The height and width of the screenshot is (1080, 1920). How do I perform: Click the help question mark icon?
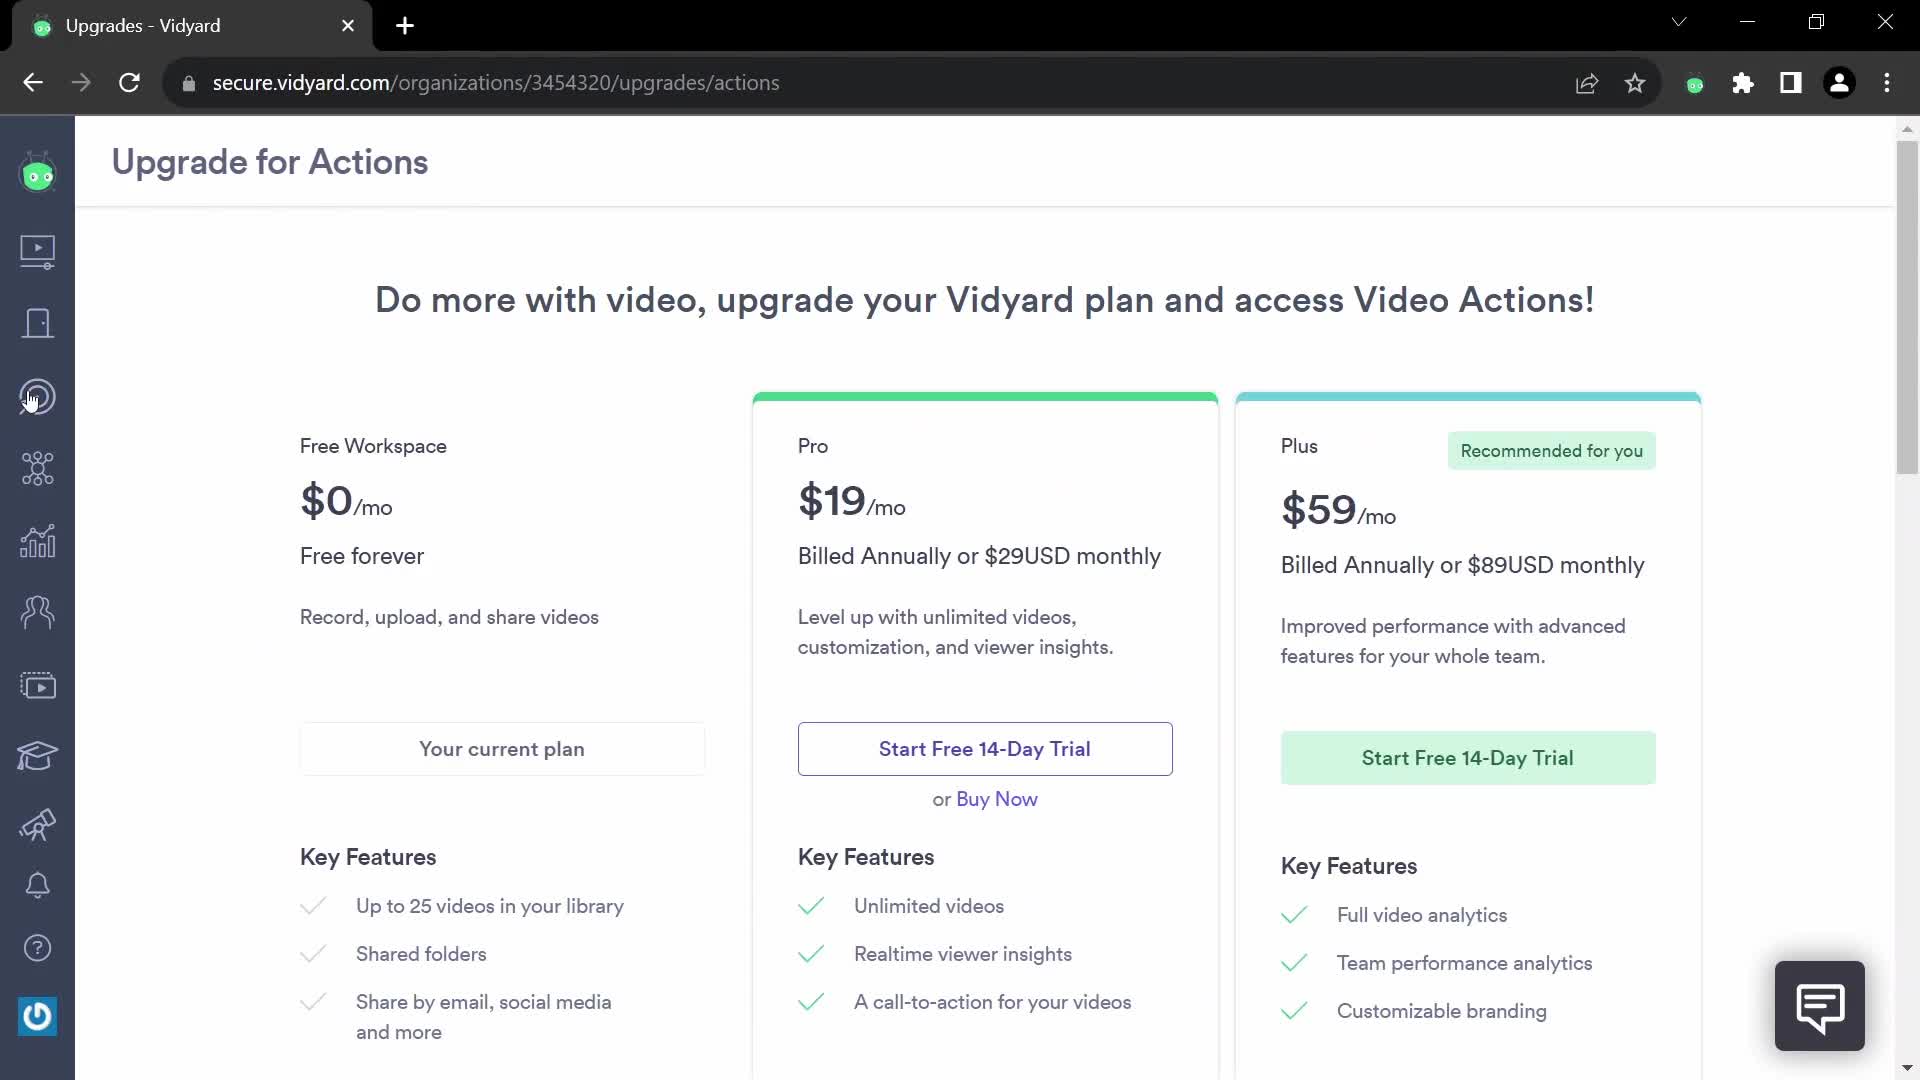[37, 948]
